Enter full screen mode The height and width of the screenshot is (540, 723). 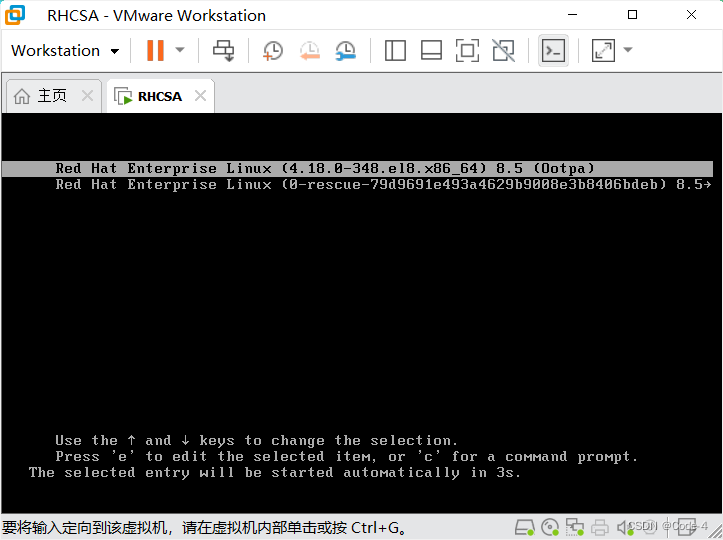coord(467,50)
